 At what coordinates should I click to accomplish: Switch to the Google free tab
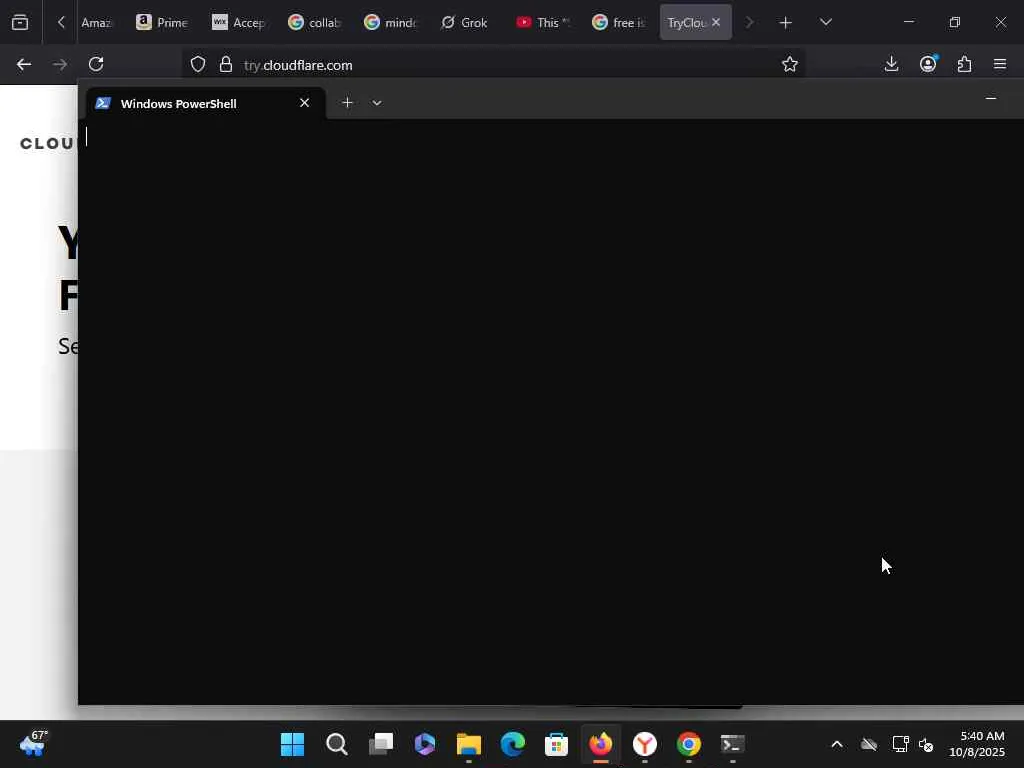[x=618, y=22]
